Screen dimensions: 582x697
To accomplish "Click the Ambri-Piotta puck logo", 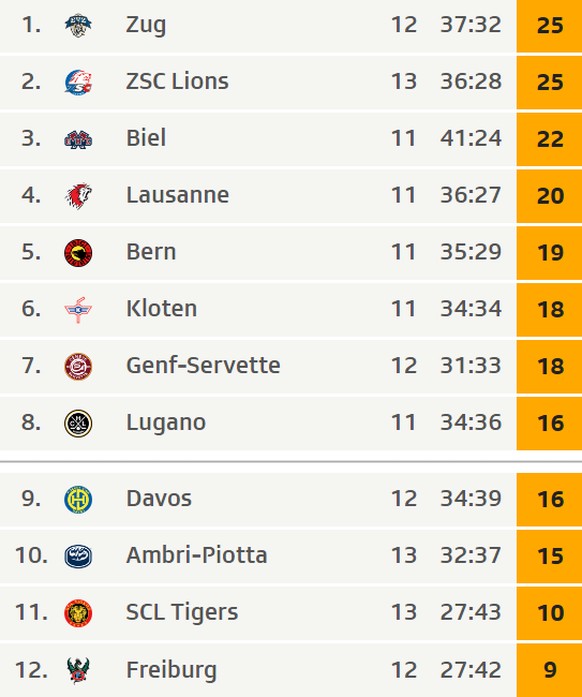I will point(78,556).
